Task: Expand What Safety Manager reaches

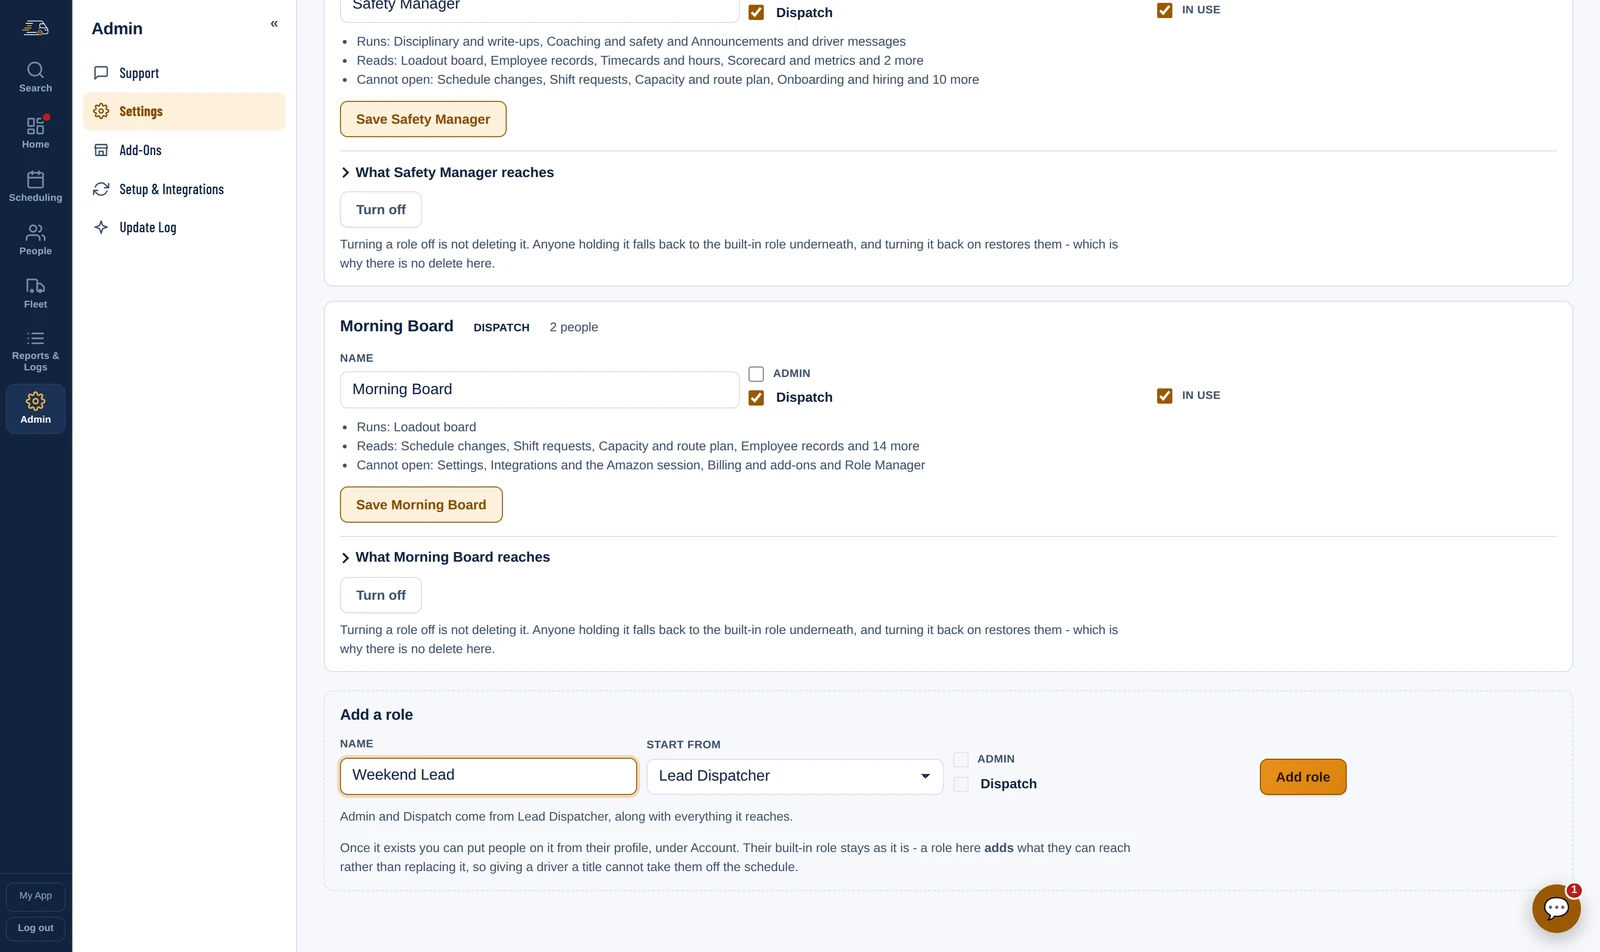Action: [x=447, y=173]
